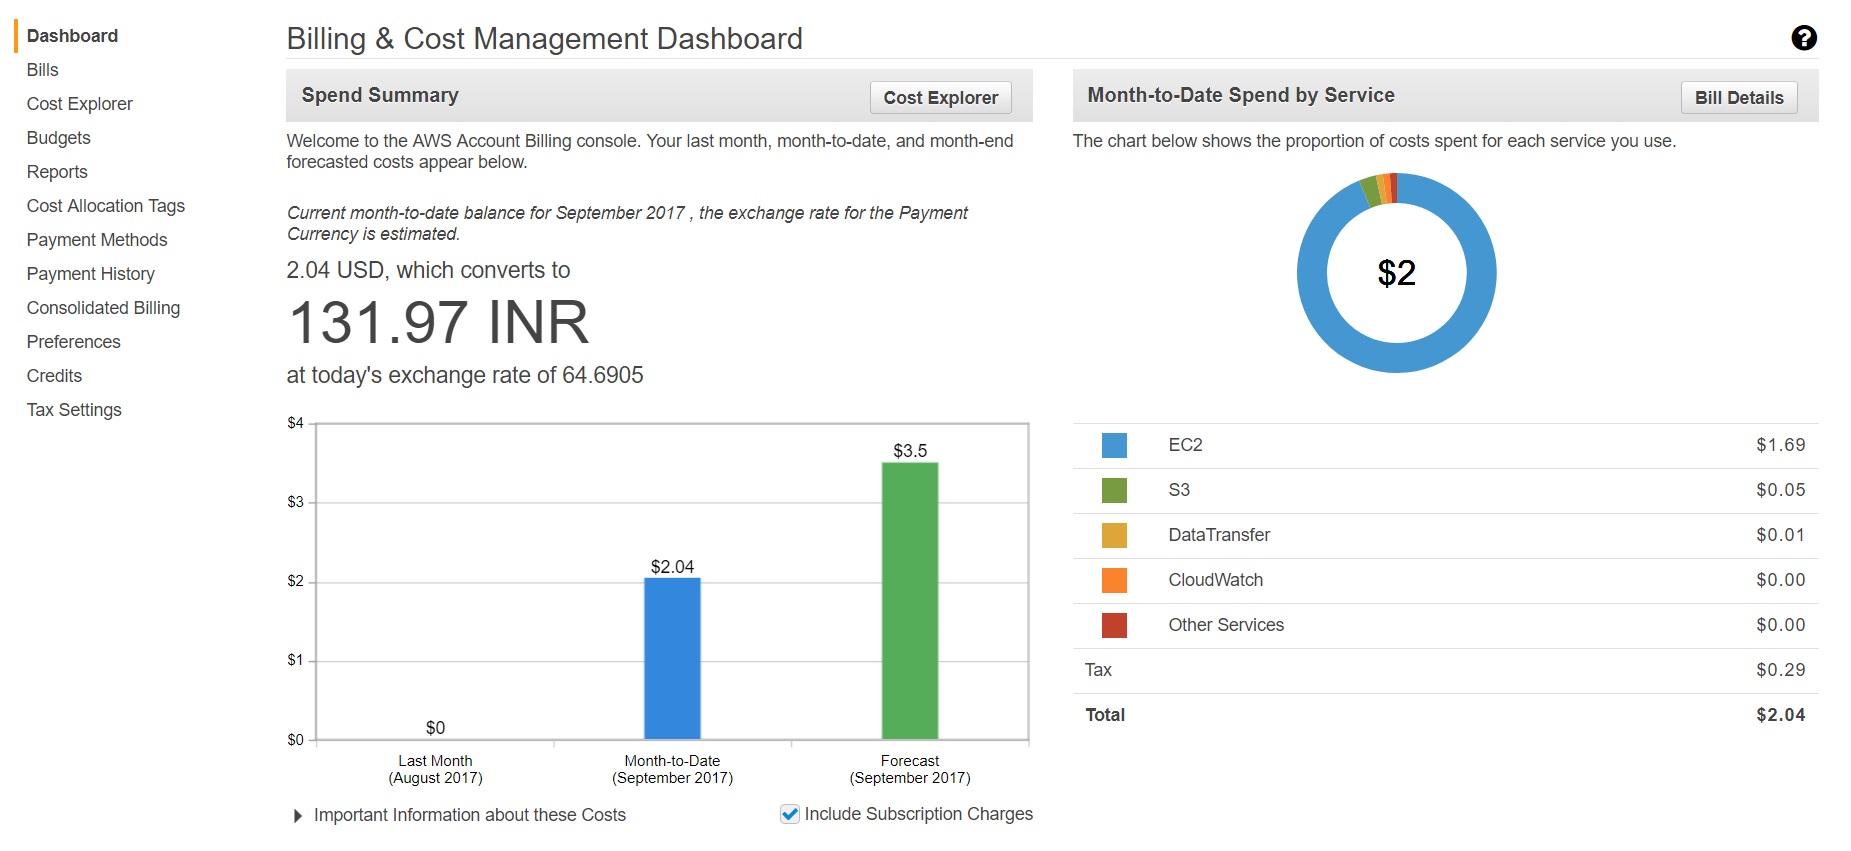
Task: Click the EC2 service label
Action: coord(1186,445)
